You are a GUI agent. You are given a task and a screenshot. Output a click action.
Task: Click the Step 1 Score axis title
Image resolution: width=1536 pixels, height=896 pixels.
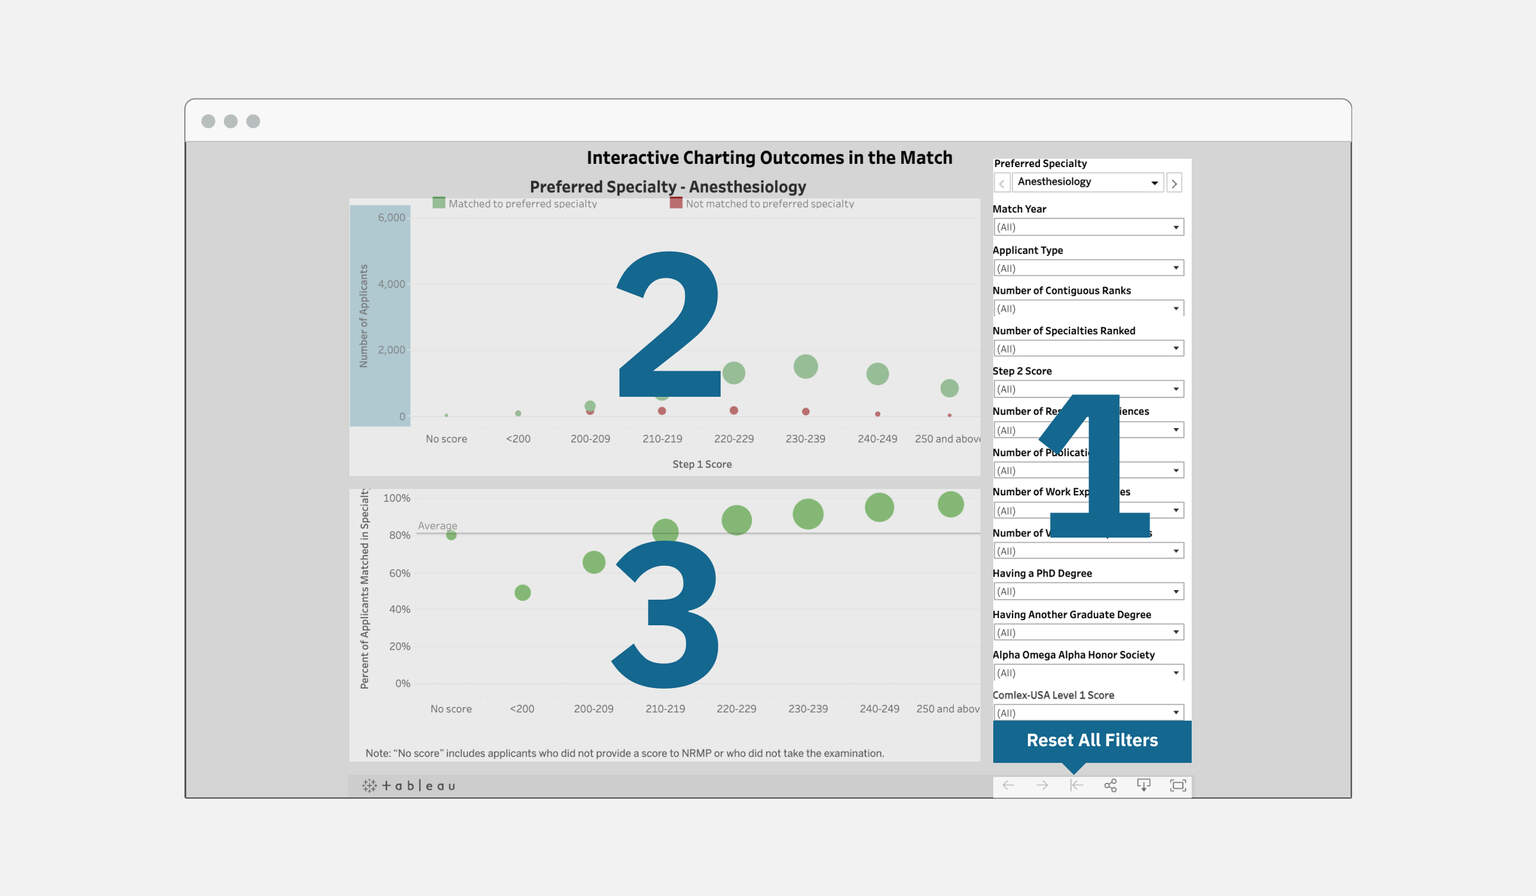coord(702,464)
